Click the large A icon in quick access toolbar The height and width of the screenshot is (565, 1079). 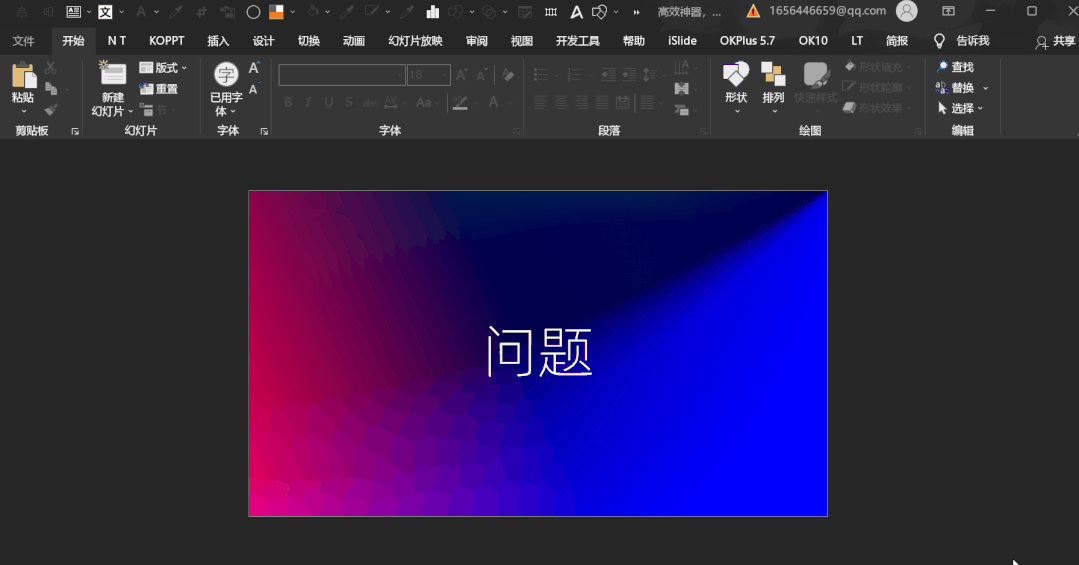(x=577, y=12)
